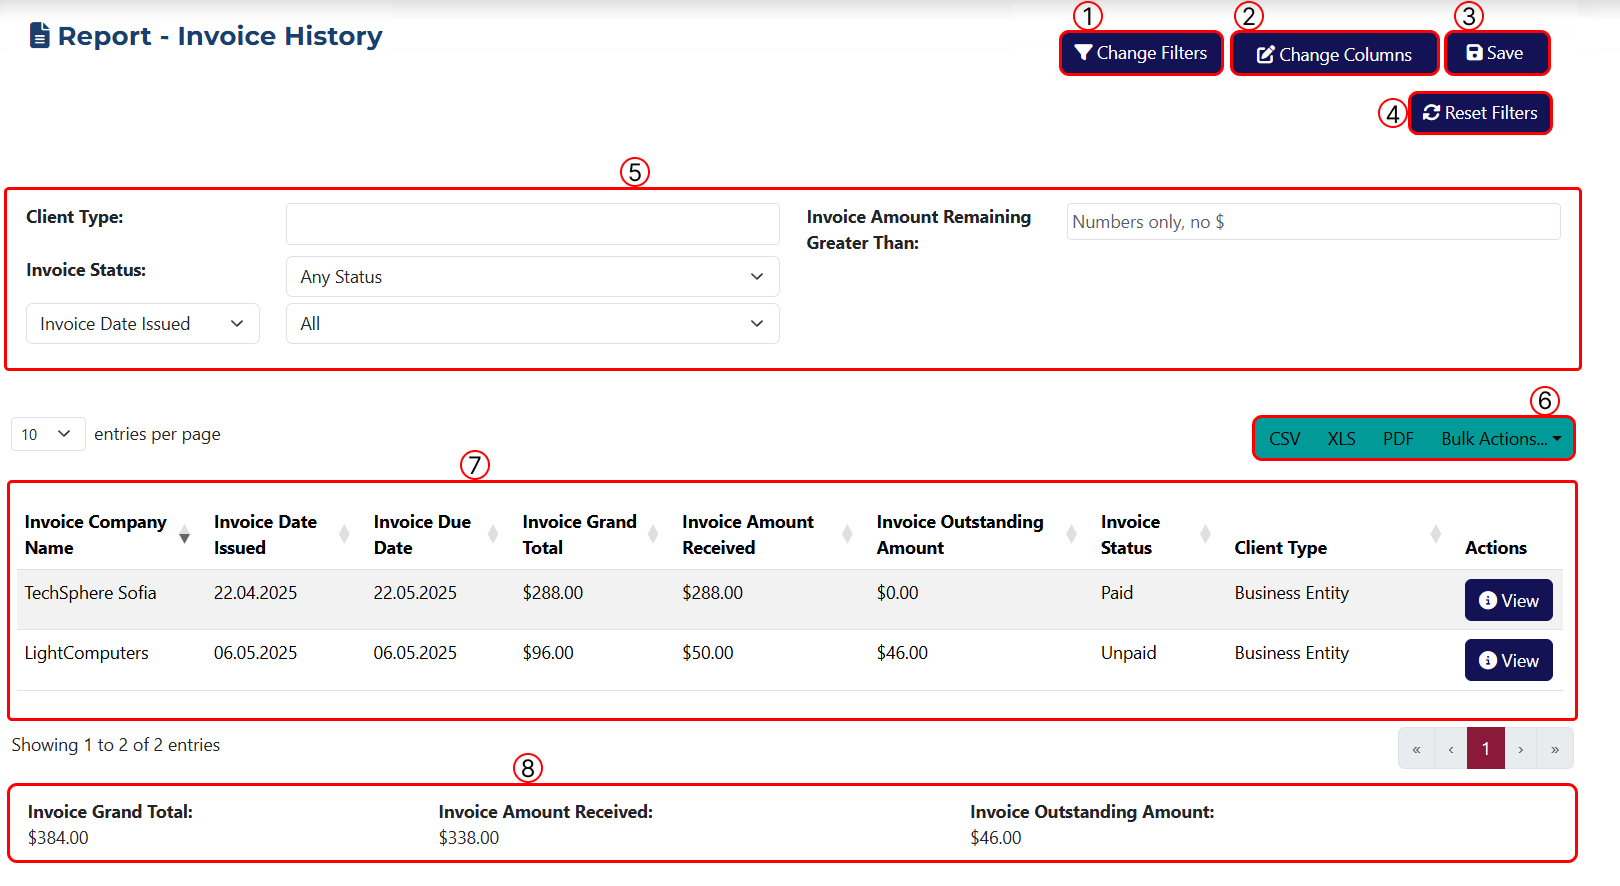The height and width of the screenshot is (886, 1620).
Task: Click the report document icon beside the title
Action: pos(39,36)
